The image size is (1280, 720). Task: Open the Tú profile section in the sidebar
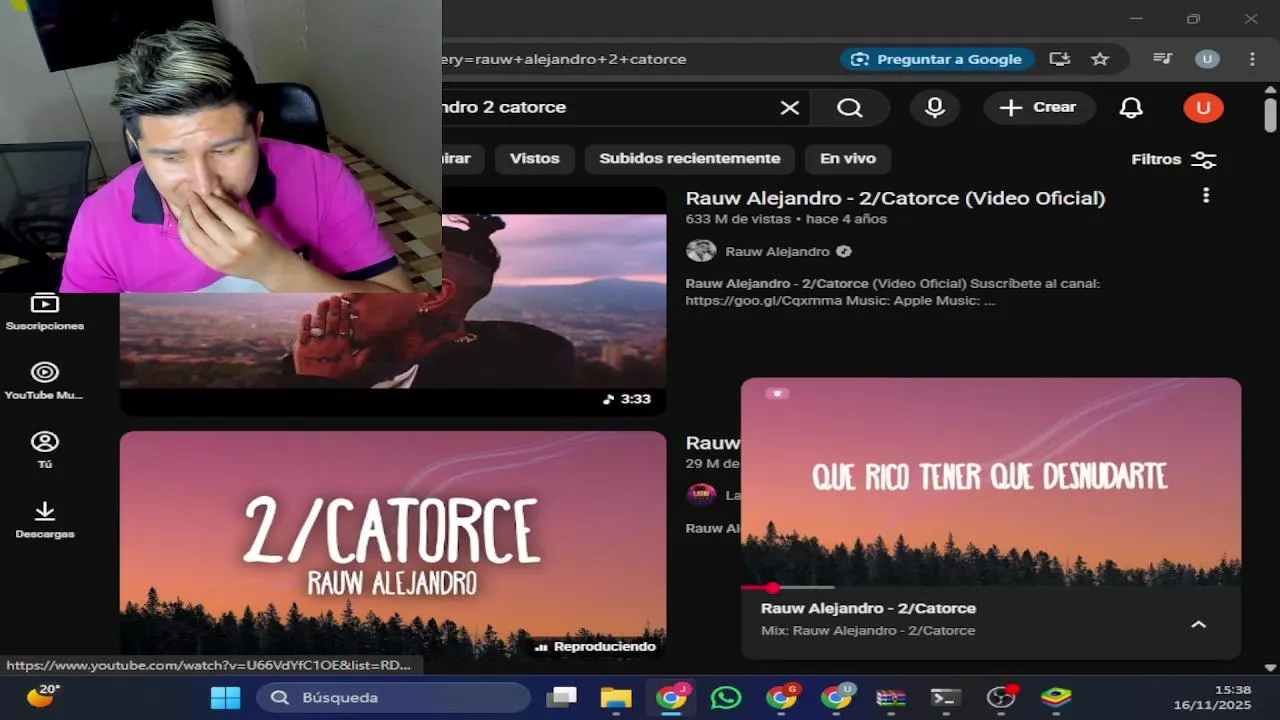pos(45,450)
